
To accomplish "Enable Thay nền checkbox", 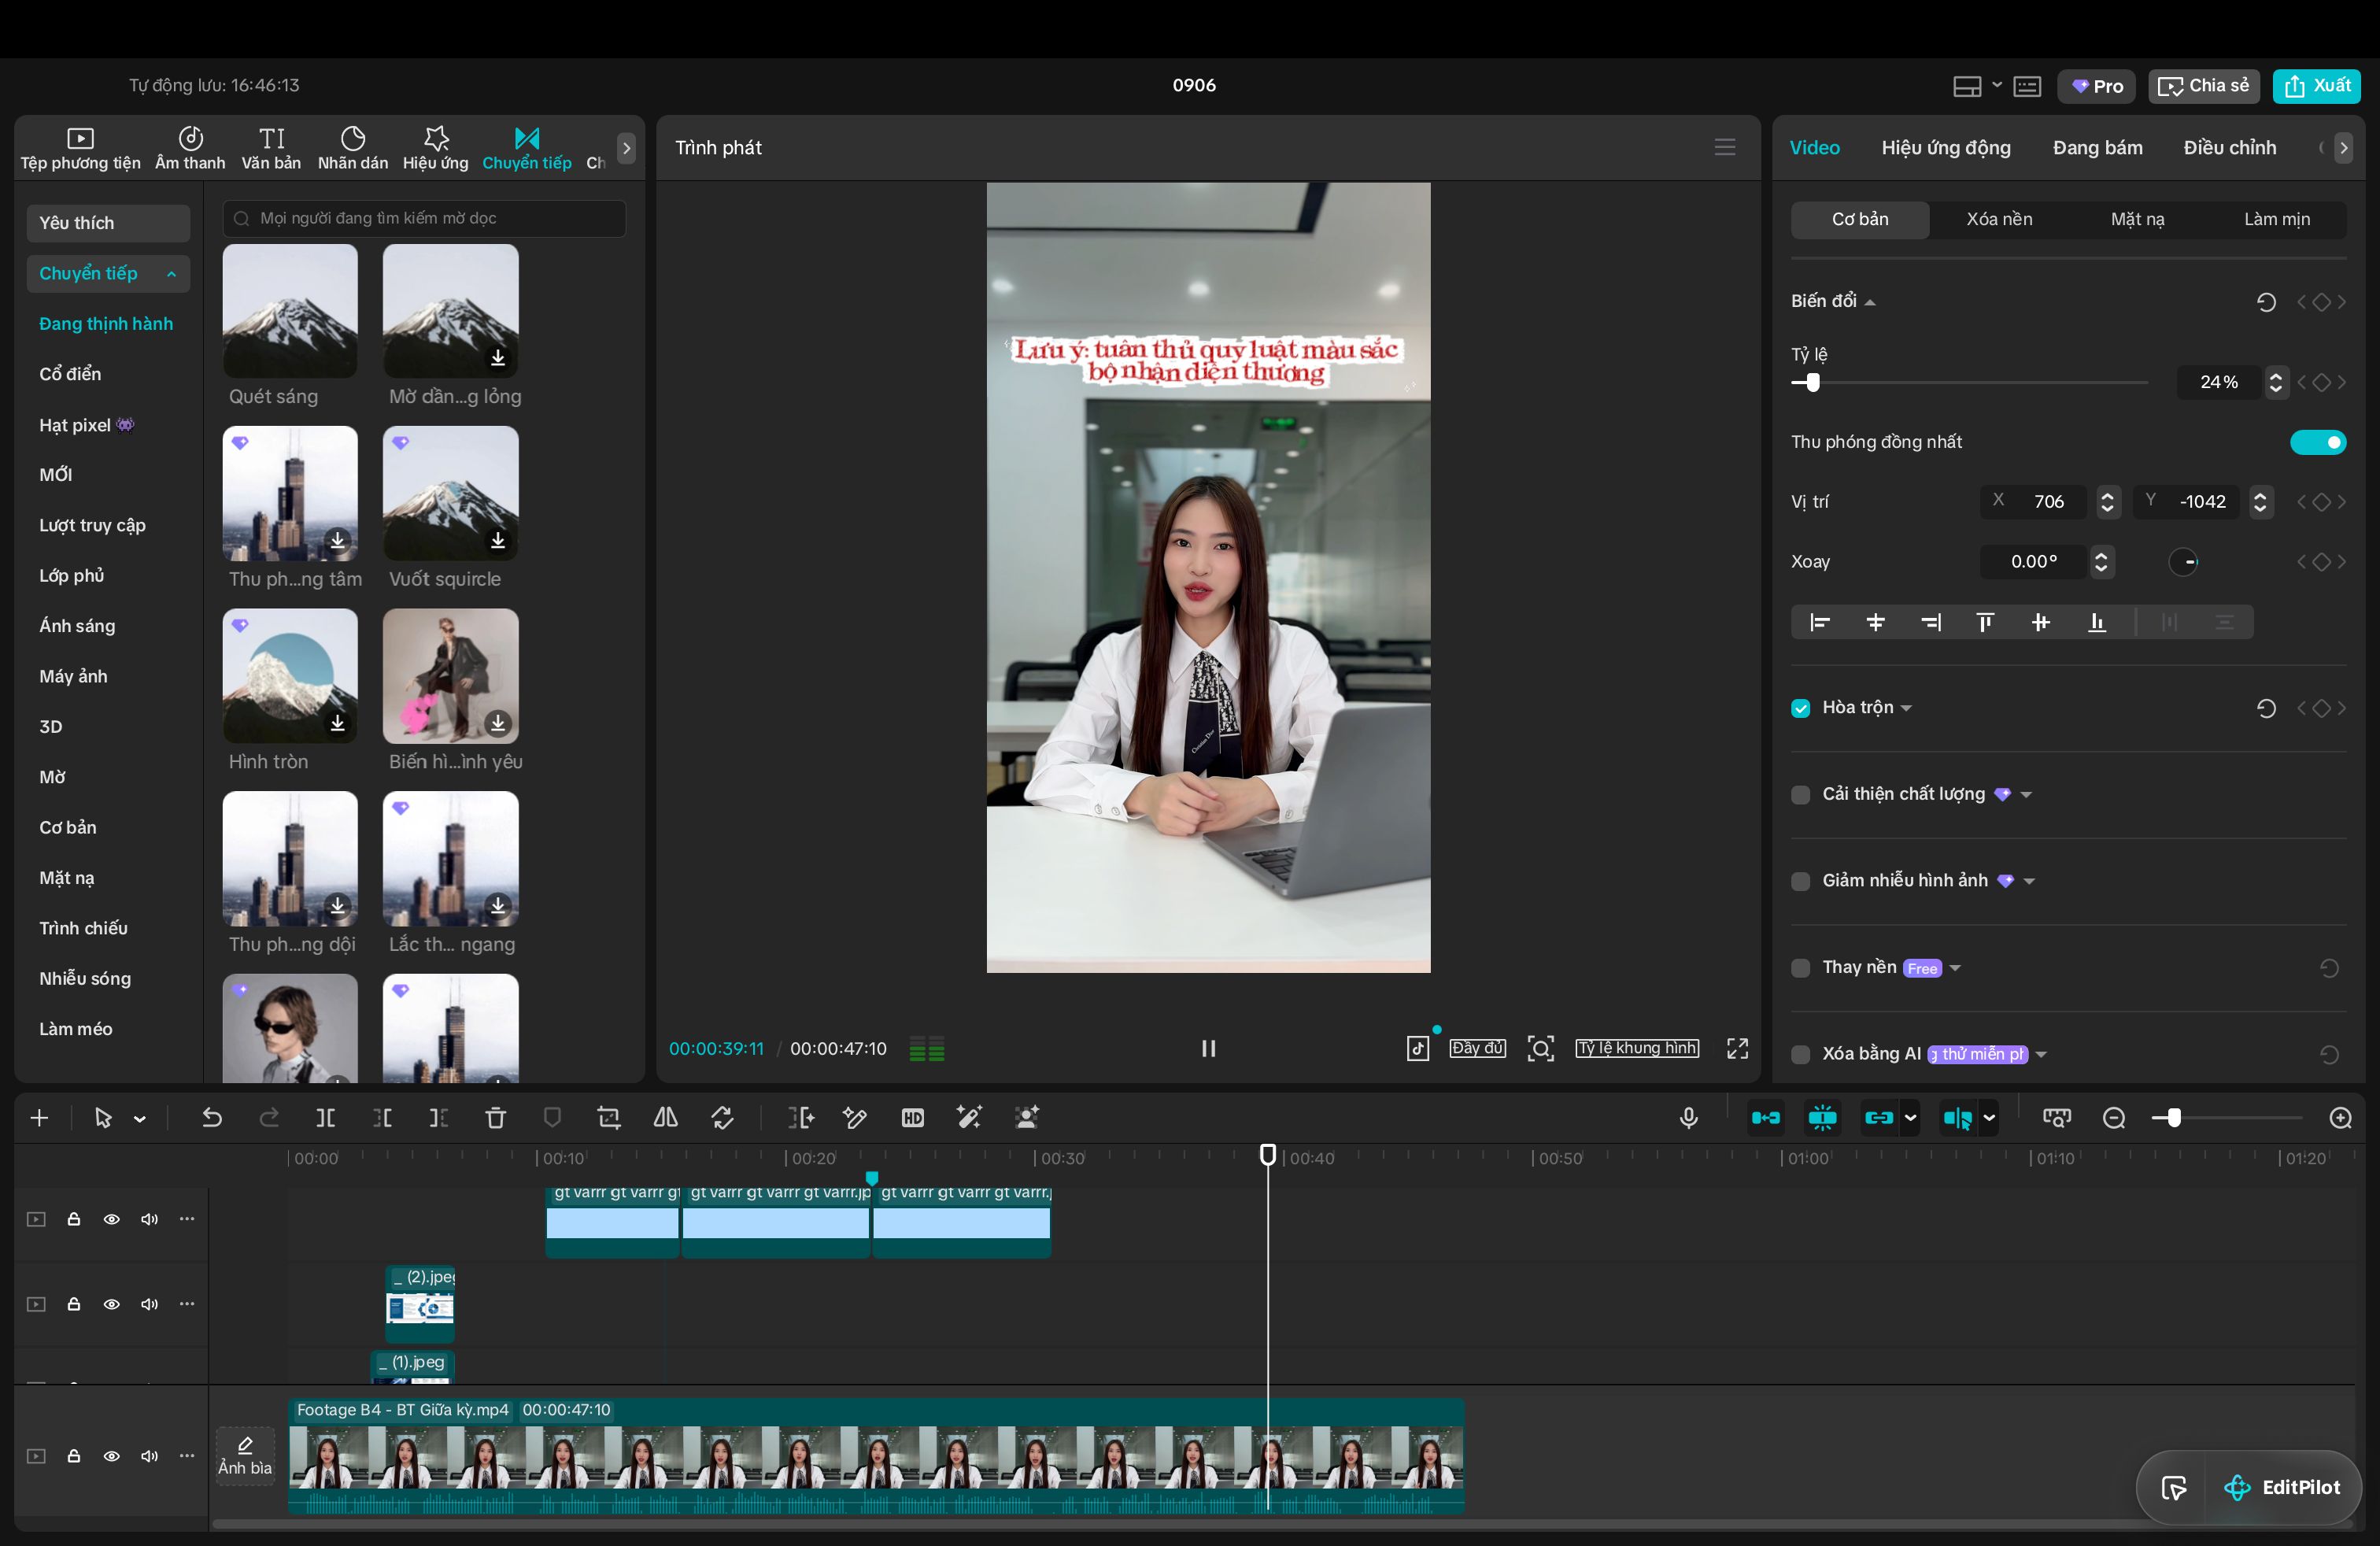I will pyautogui.click(x=1801, y=968).
